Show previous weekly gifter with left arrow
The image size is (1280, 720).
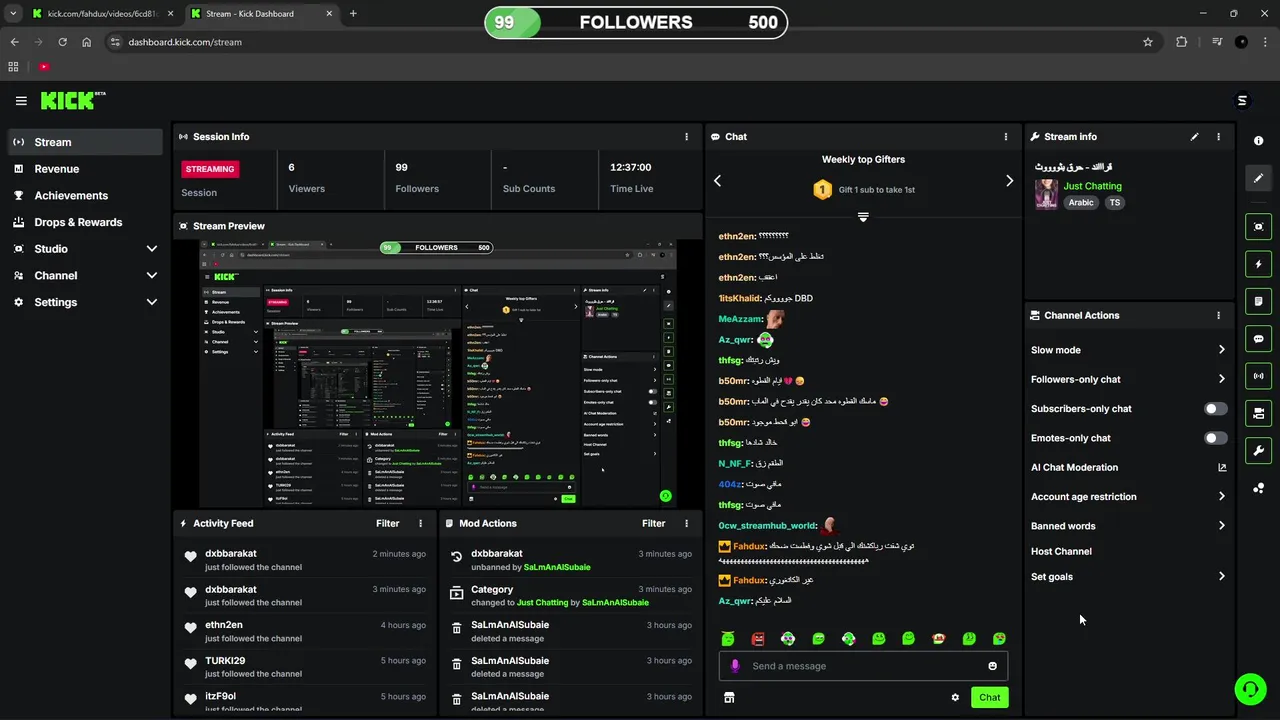coord(717,181)
